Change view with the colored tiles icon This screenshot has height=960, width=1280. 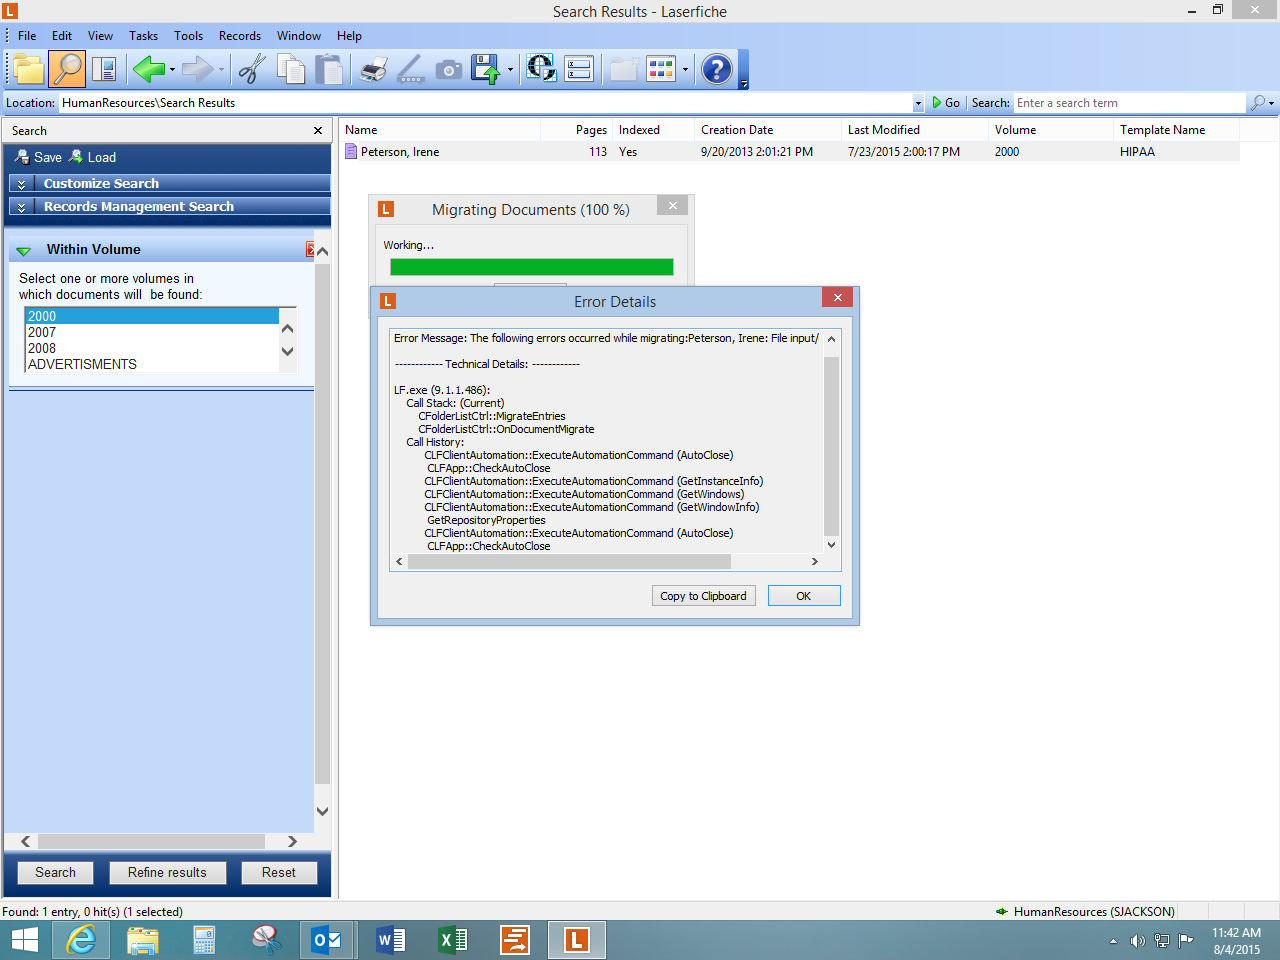[661, 69]
